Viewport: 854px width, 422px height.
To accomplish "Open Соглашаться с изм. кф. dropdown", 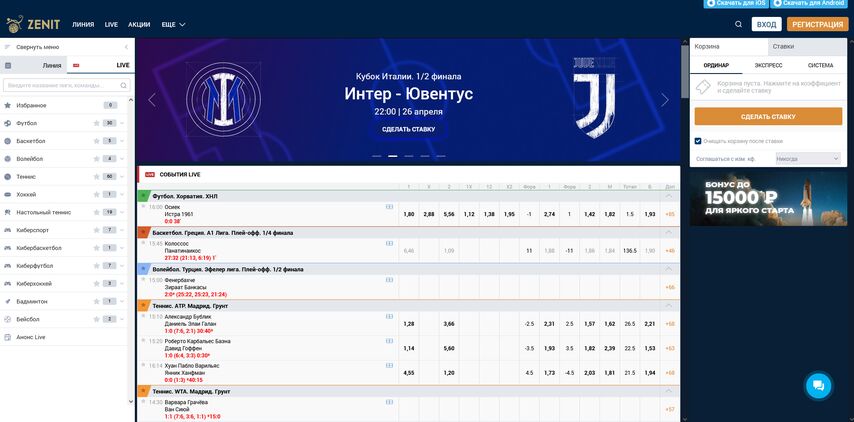I will [x=808, y=159].
